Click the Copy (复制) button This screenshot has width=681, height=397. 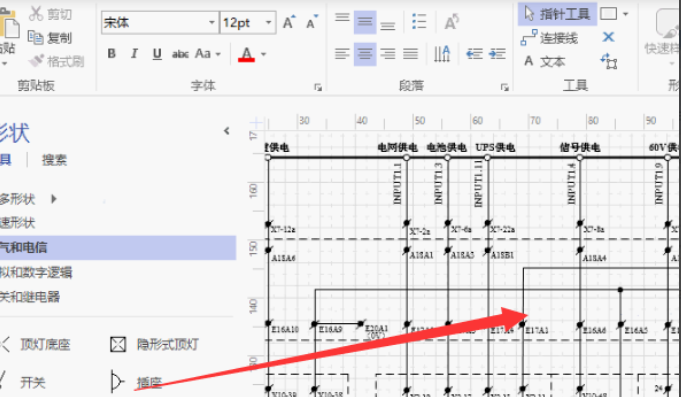tap(50, 38)
